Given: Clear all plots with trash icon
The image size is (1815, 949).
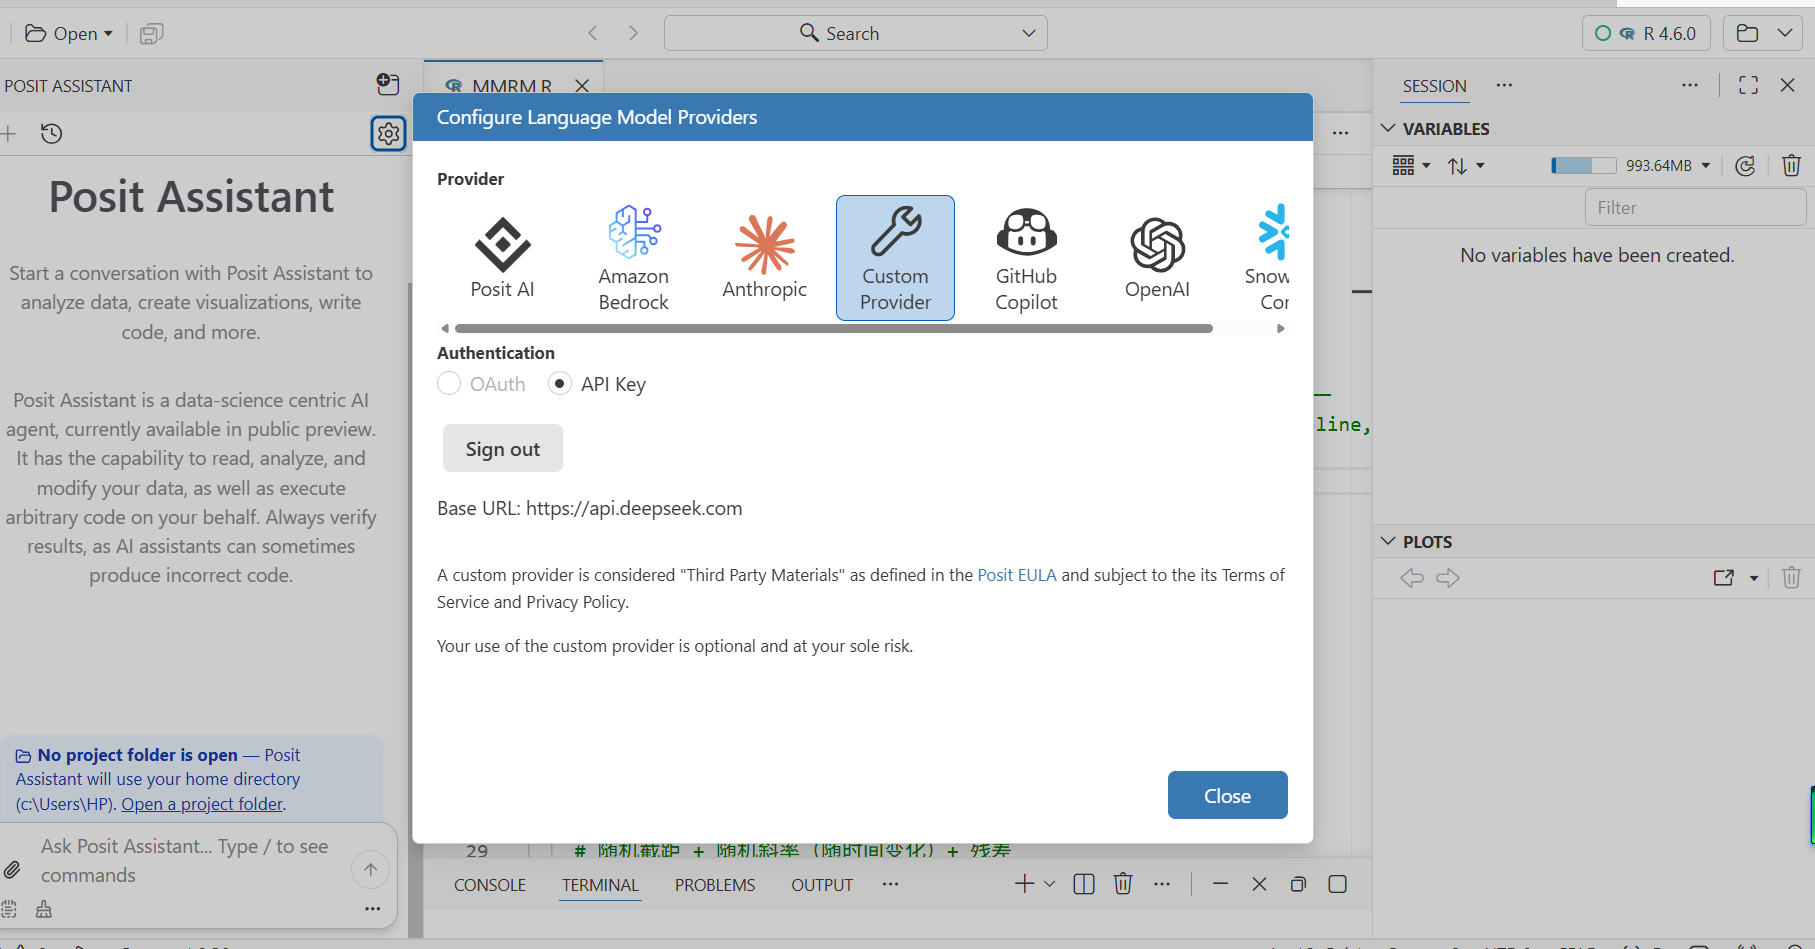Looking at the screenshot, I should (x=1791, y=578).
